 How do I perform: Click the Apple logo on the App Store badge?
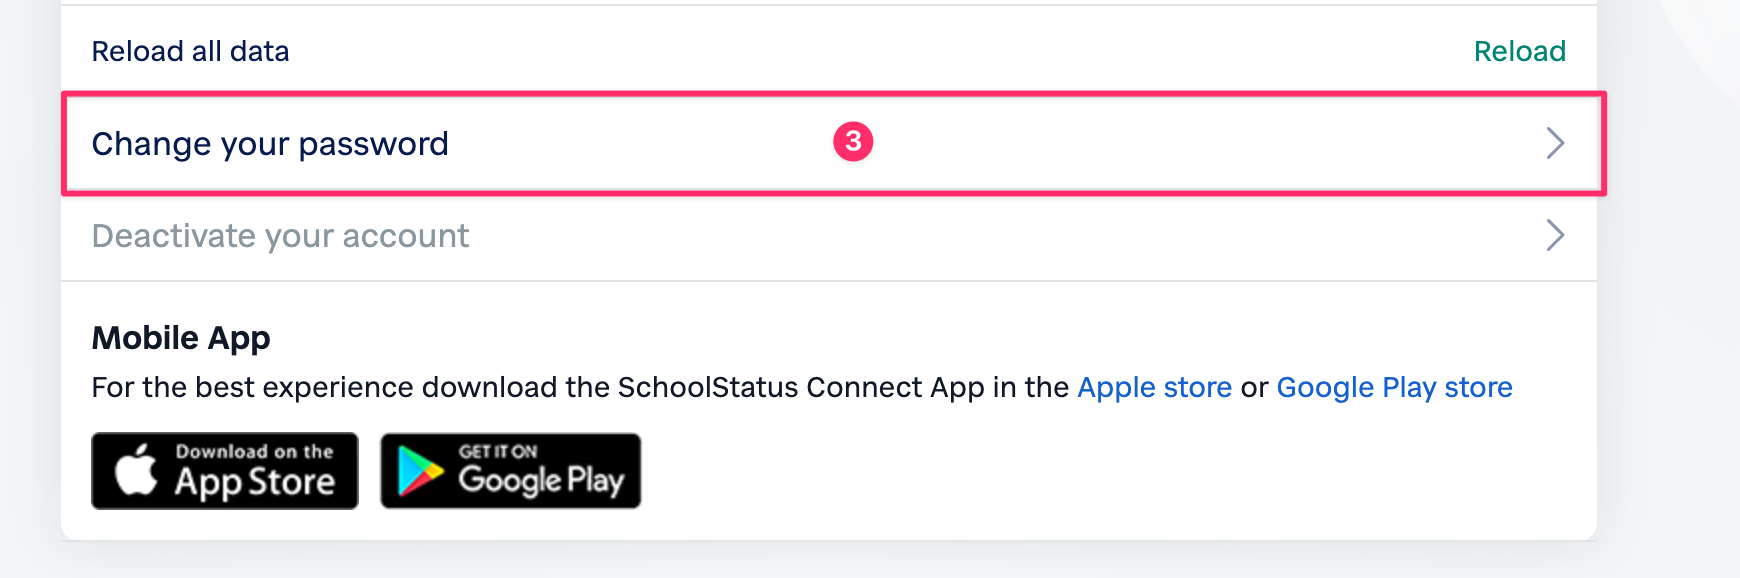pos(136,470)
